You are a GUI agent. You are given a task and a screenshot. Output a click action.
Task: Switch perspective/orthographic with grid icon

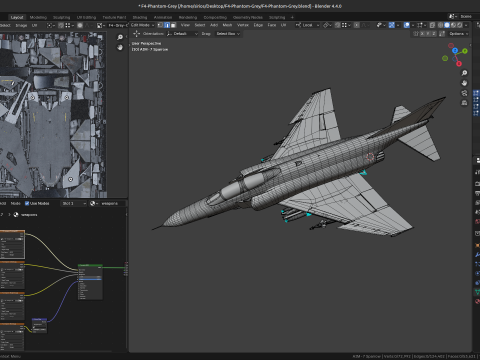464,103
